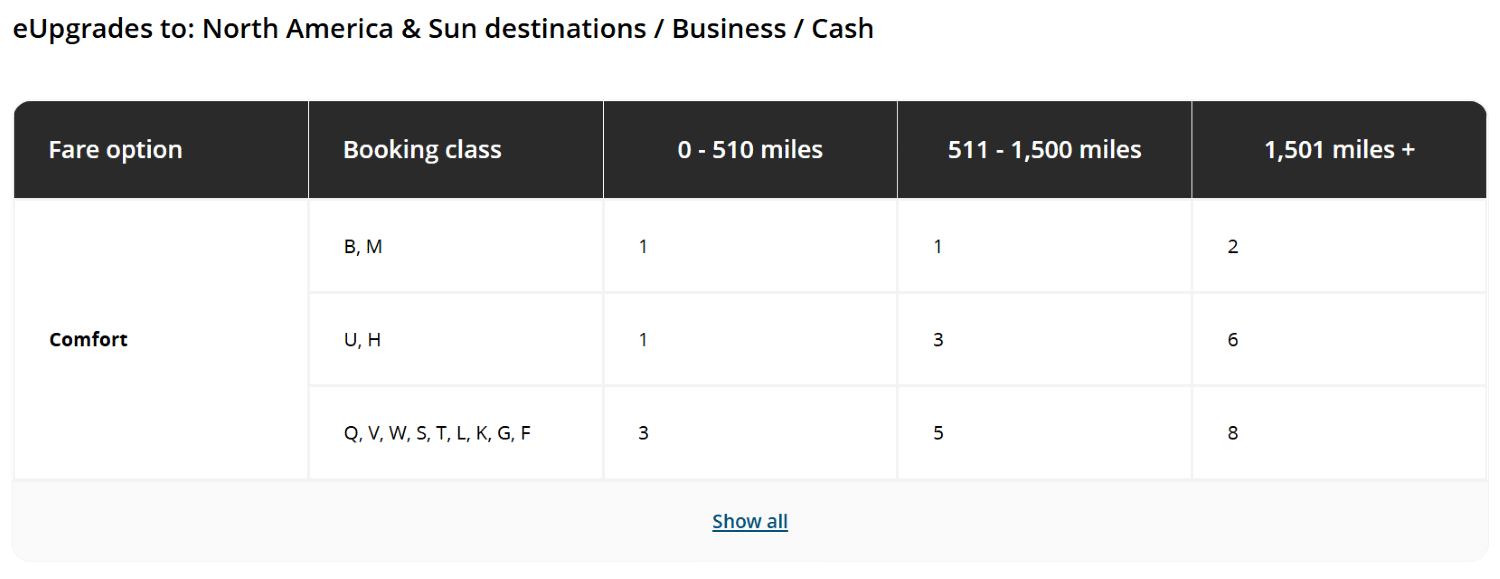Click the 0 - 510 miles header

(750, 148)
